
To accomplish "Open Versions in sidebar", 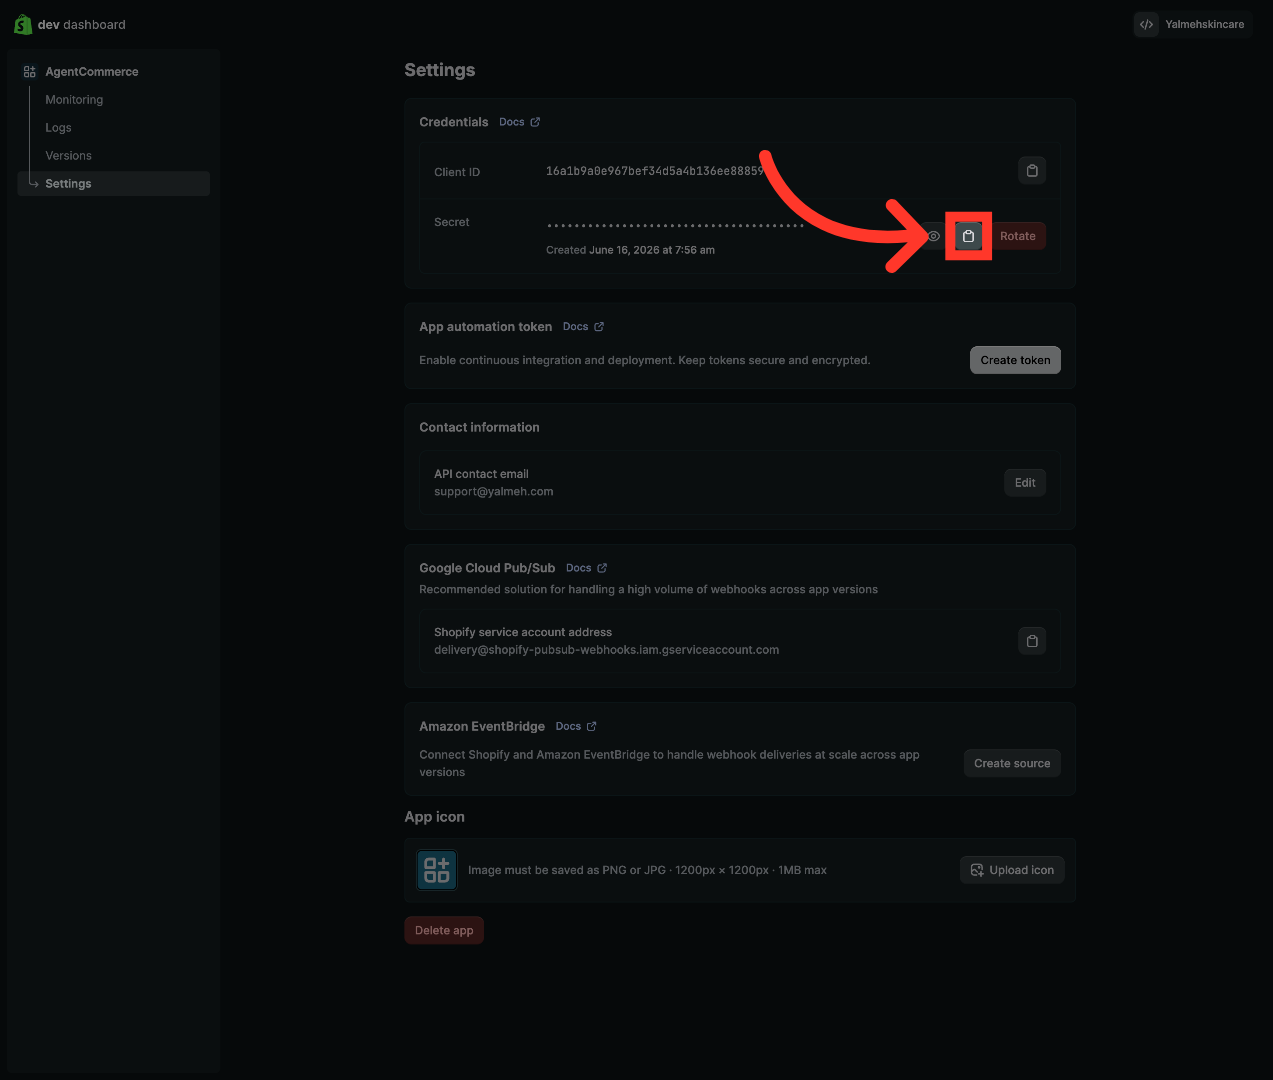I will [68, 156].
